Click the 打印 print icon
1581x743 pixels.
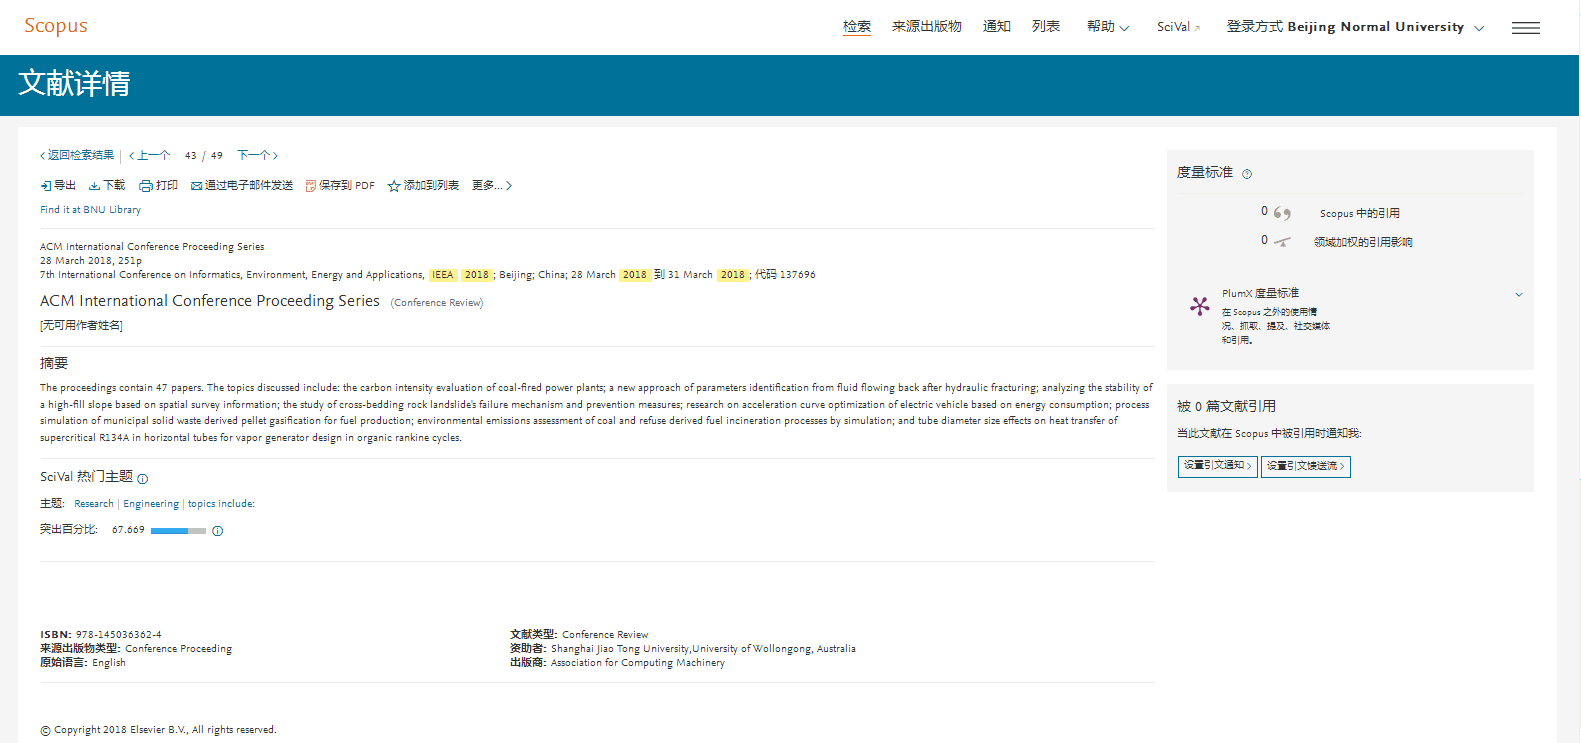pyautogui.click(x=146, y=186)
